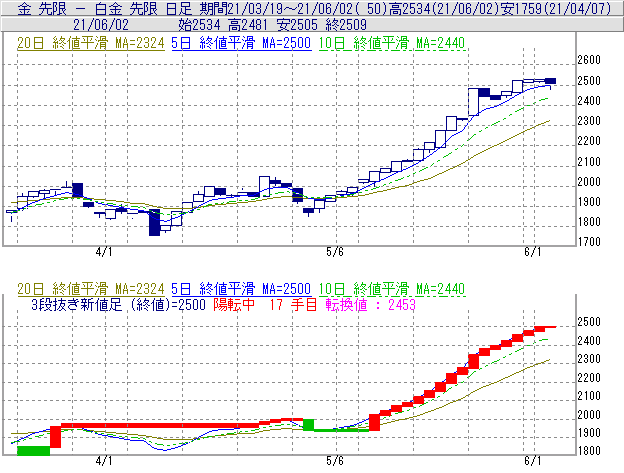
Task: Click the date '21/06/02' in the header row
Action: tap(101, 25)
